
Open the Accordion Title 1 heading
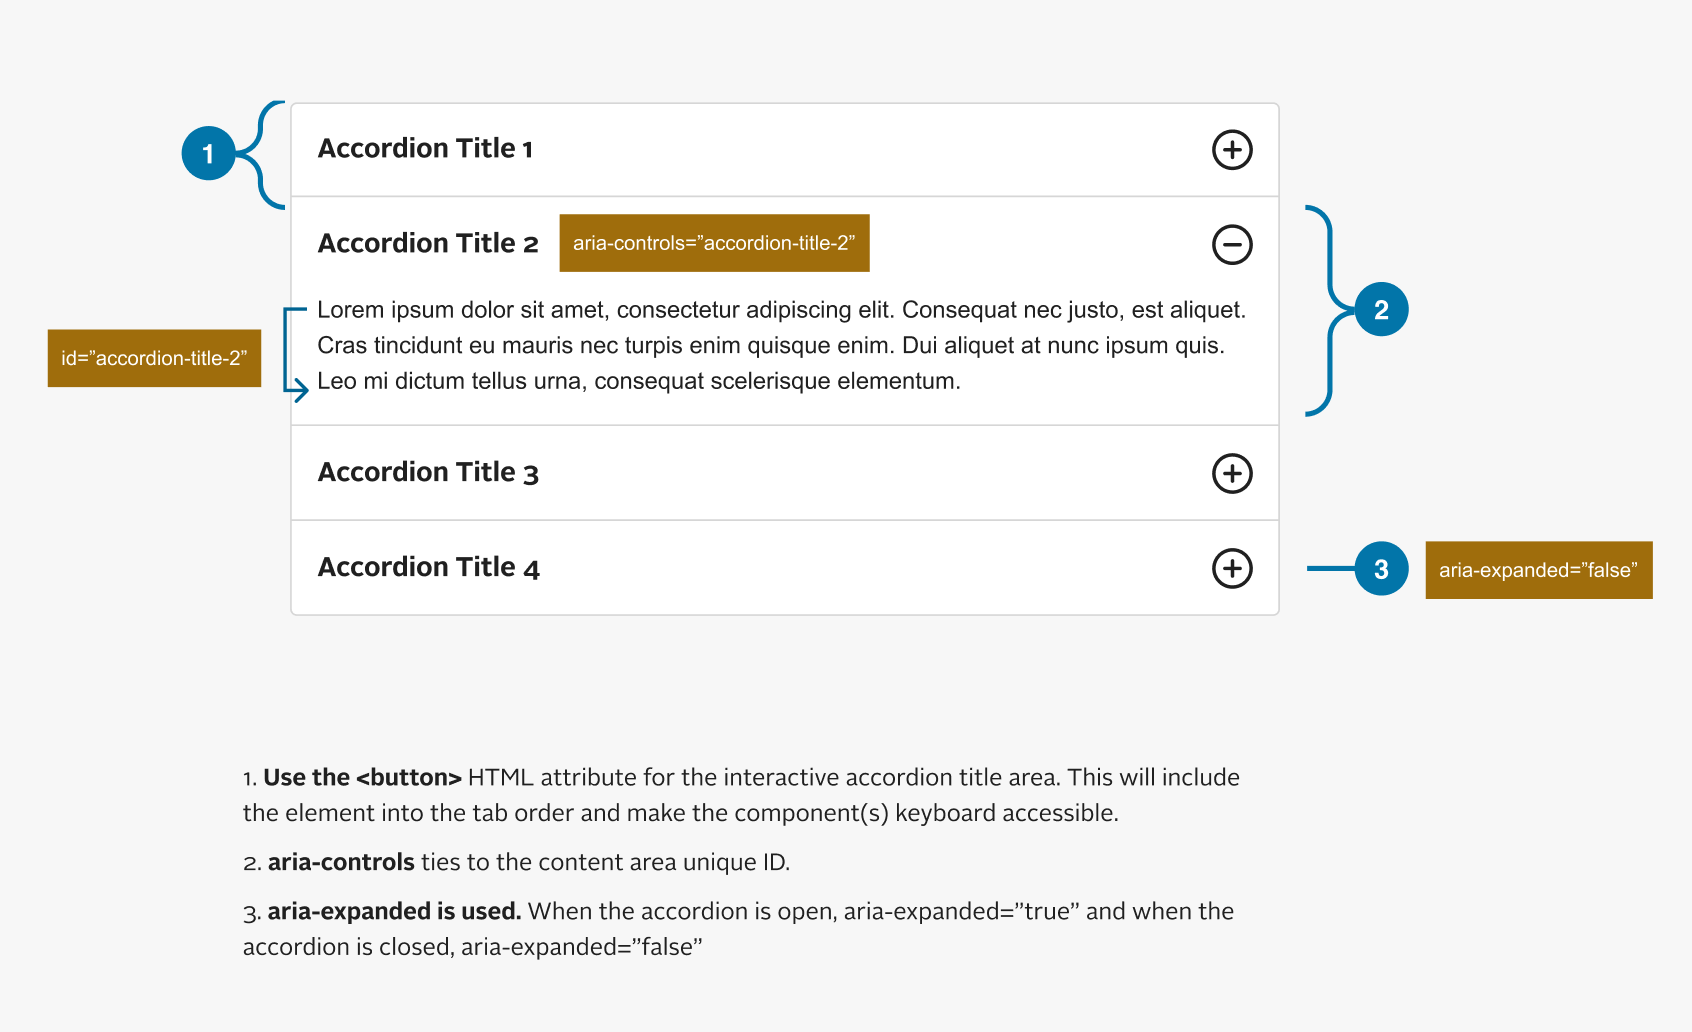tap(425, 148)
